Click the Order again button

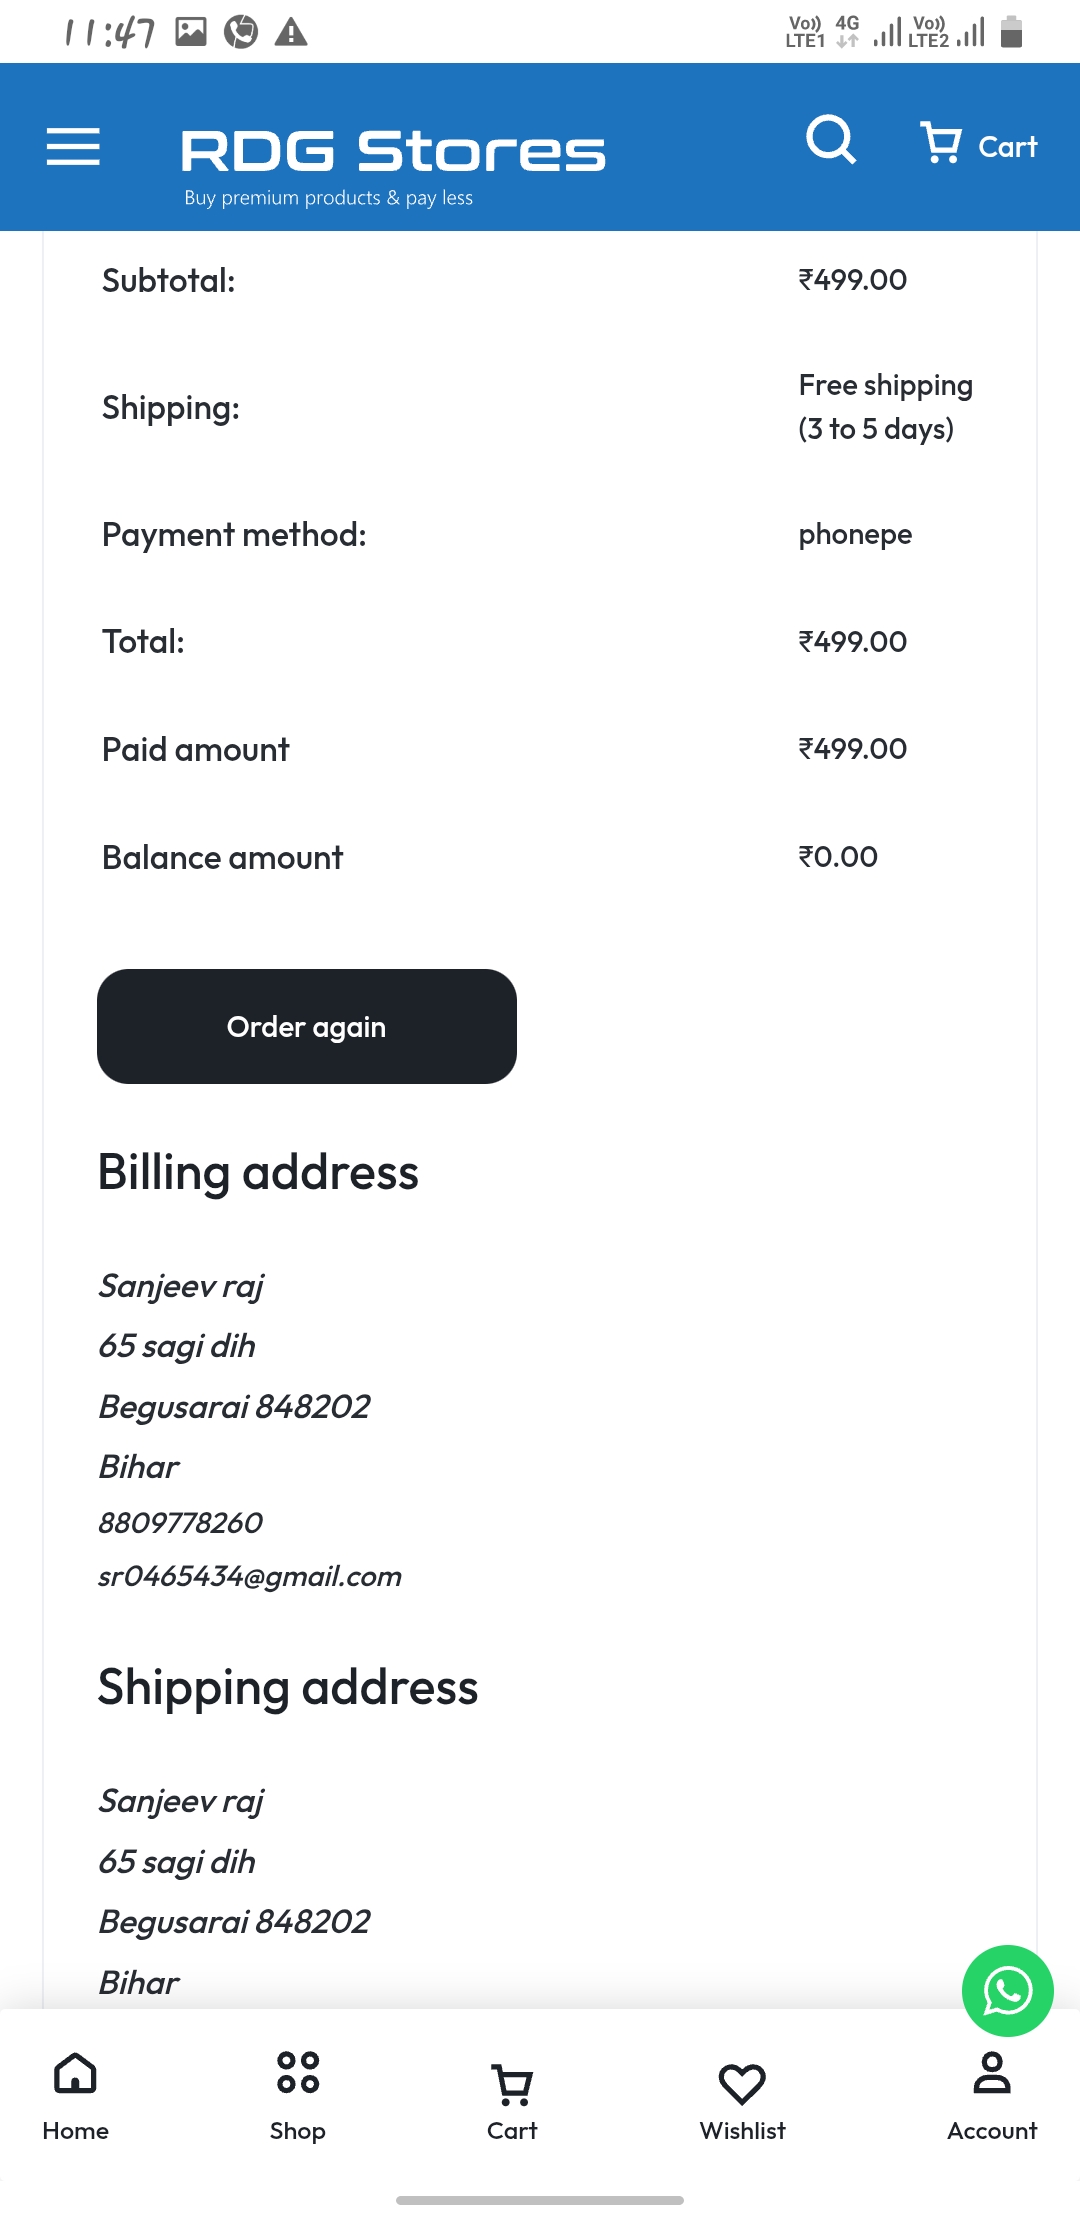(x=307, y=1026)
